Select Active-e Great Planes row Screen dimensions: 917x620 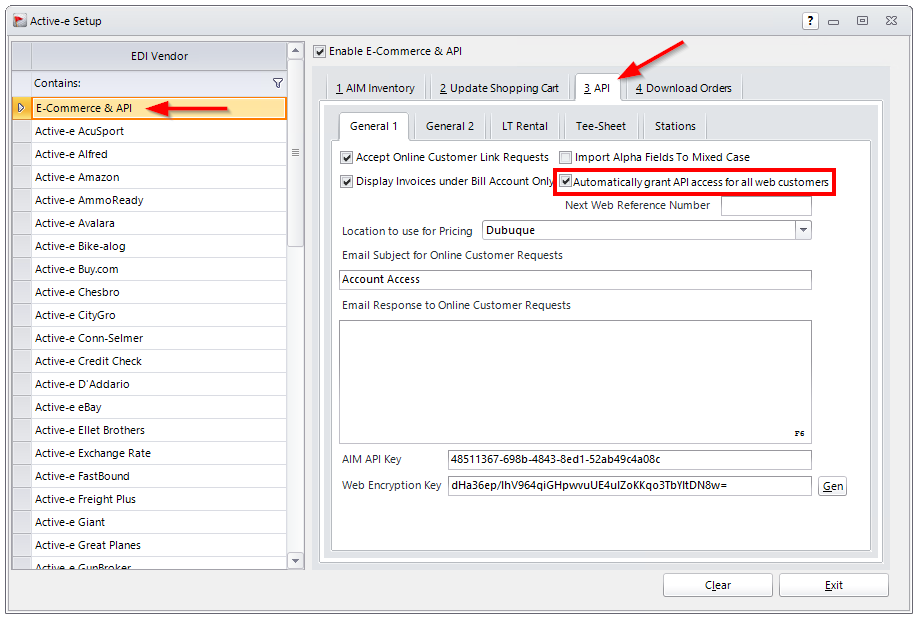[x=158, y=545]
